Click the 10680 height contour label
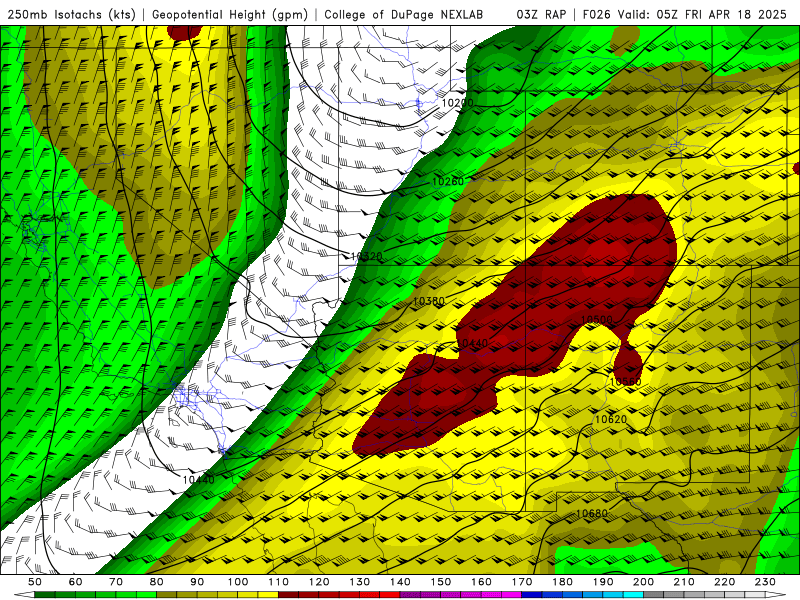 tap(592, 513)
